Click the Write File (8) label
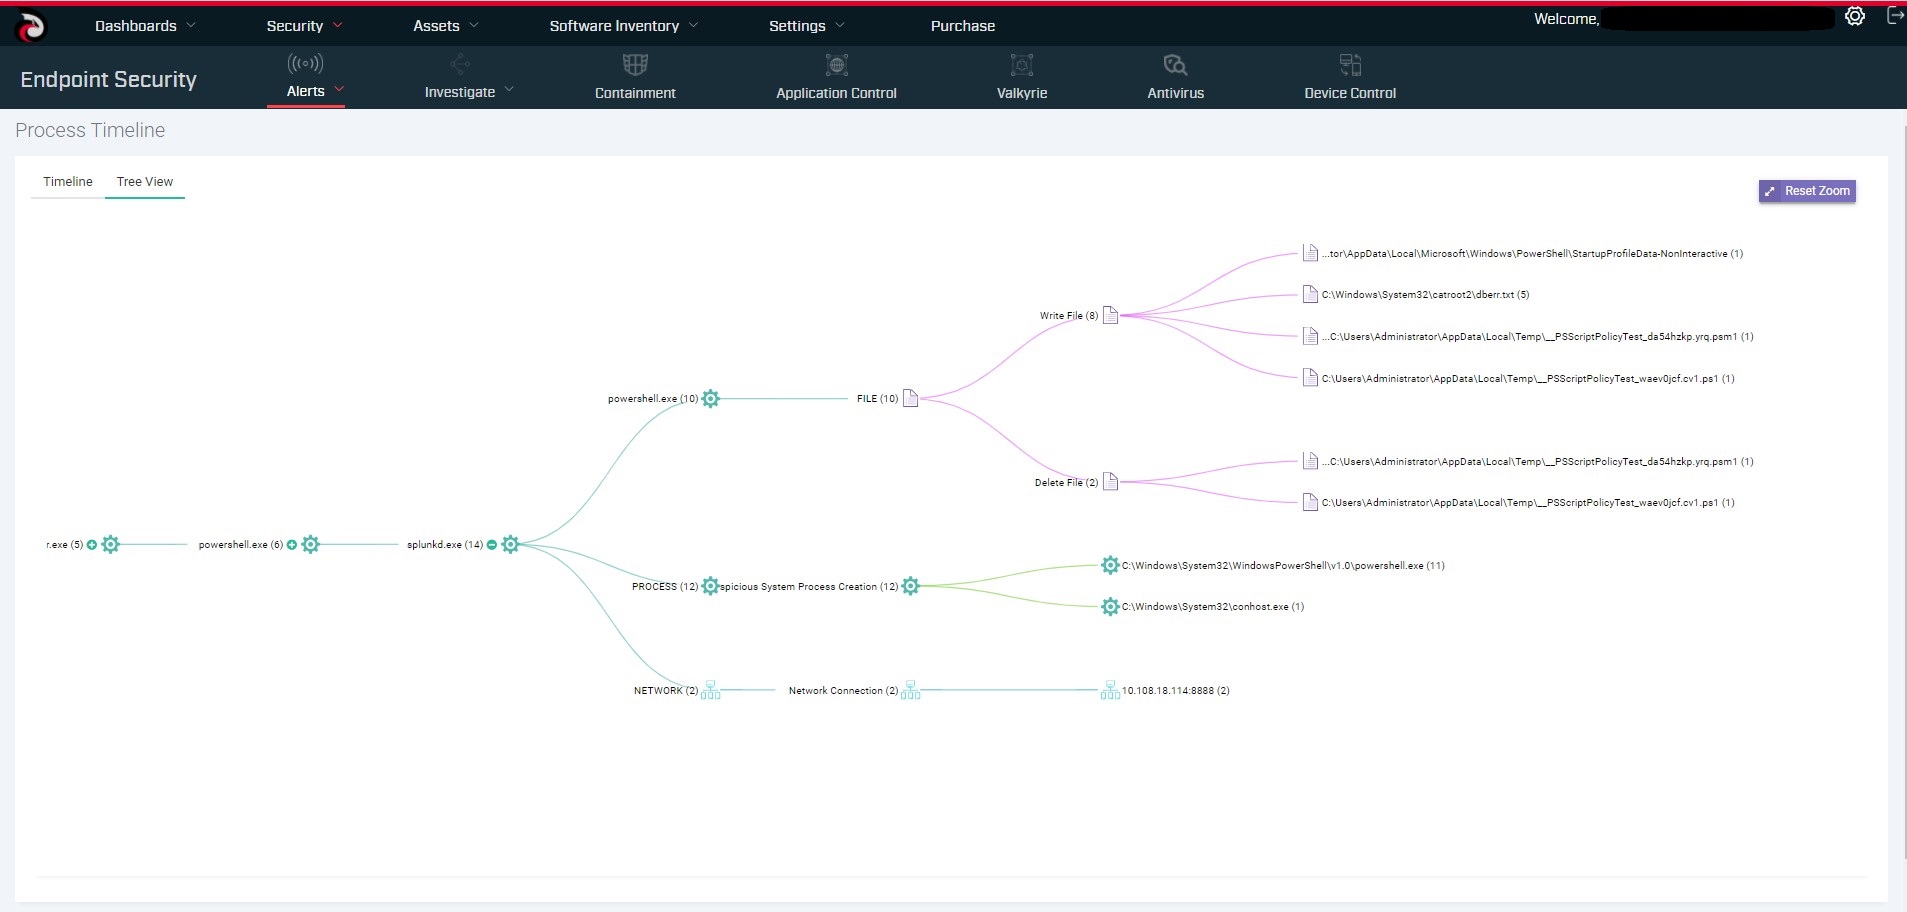This screenshot has width=1907, height=912. pyautogui.click(x=1068, y=316)
